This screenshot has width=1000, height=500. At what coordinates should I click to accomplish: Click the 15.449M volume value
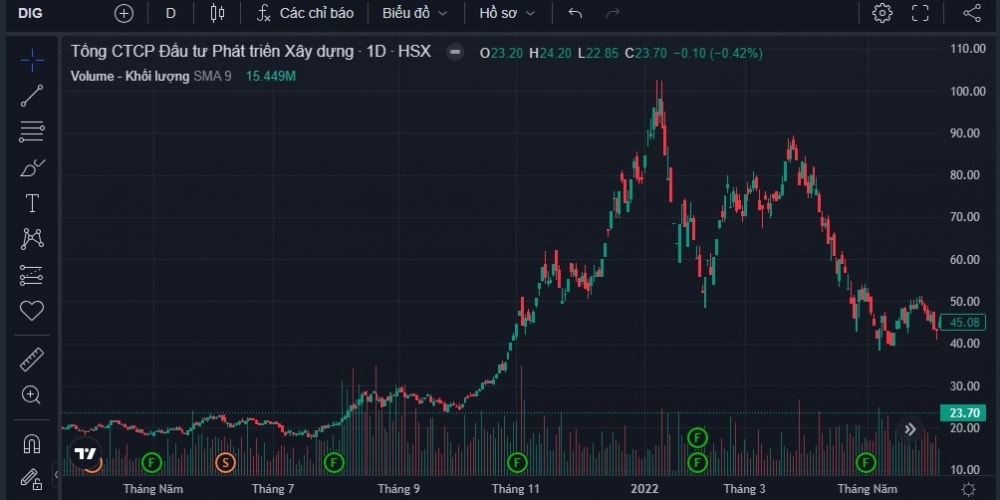[271, 77]
